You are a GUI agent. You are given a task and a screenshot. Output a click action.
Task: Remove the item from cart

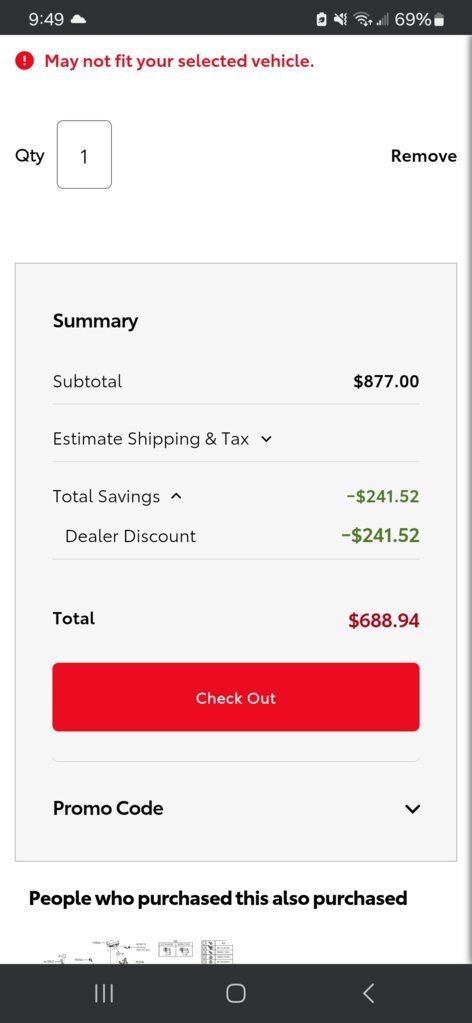424,156
